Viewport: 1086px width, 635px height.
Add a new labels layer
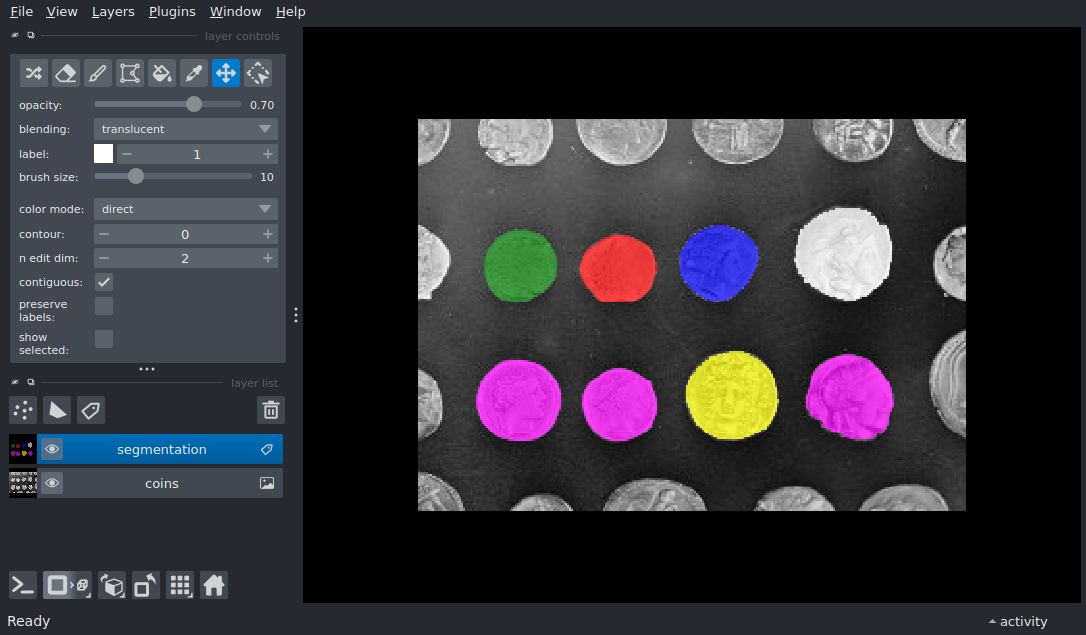coord(90,410)
